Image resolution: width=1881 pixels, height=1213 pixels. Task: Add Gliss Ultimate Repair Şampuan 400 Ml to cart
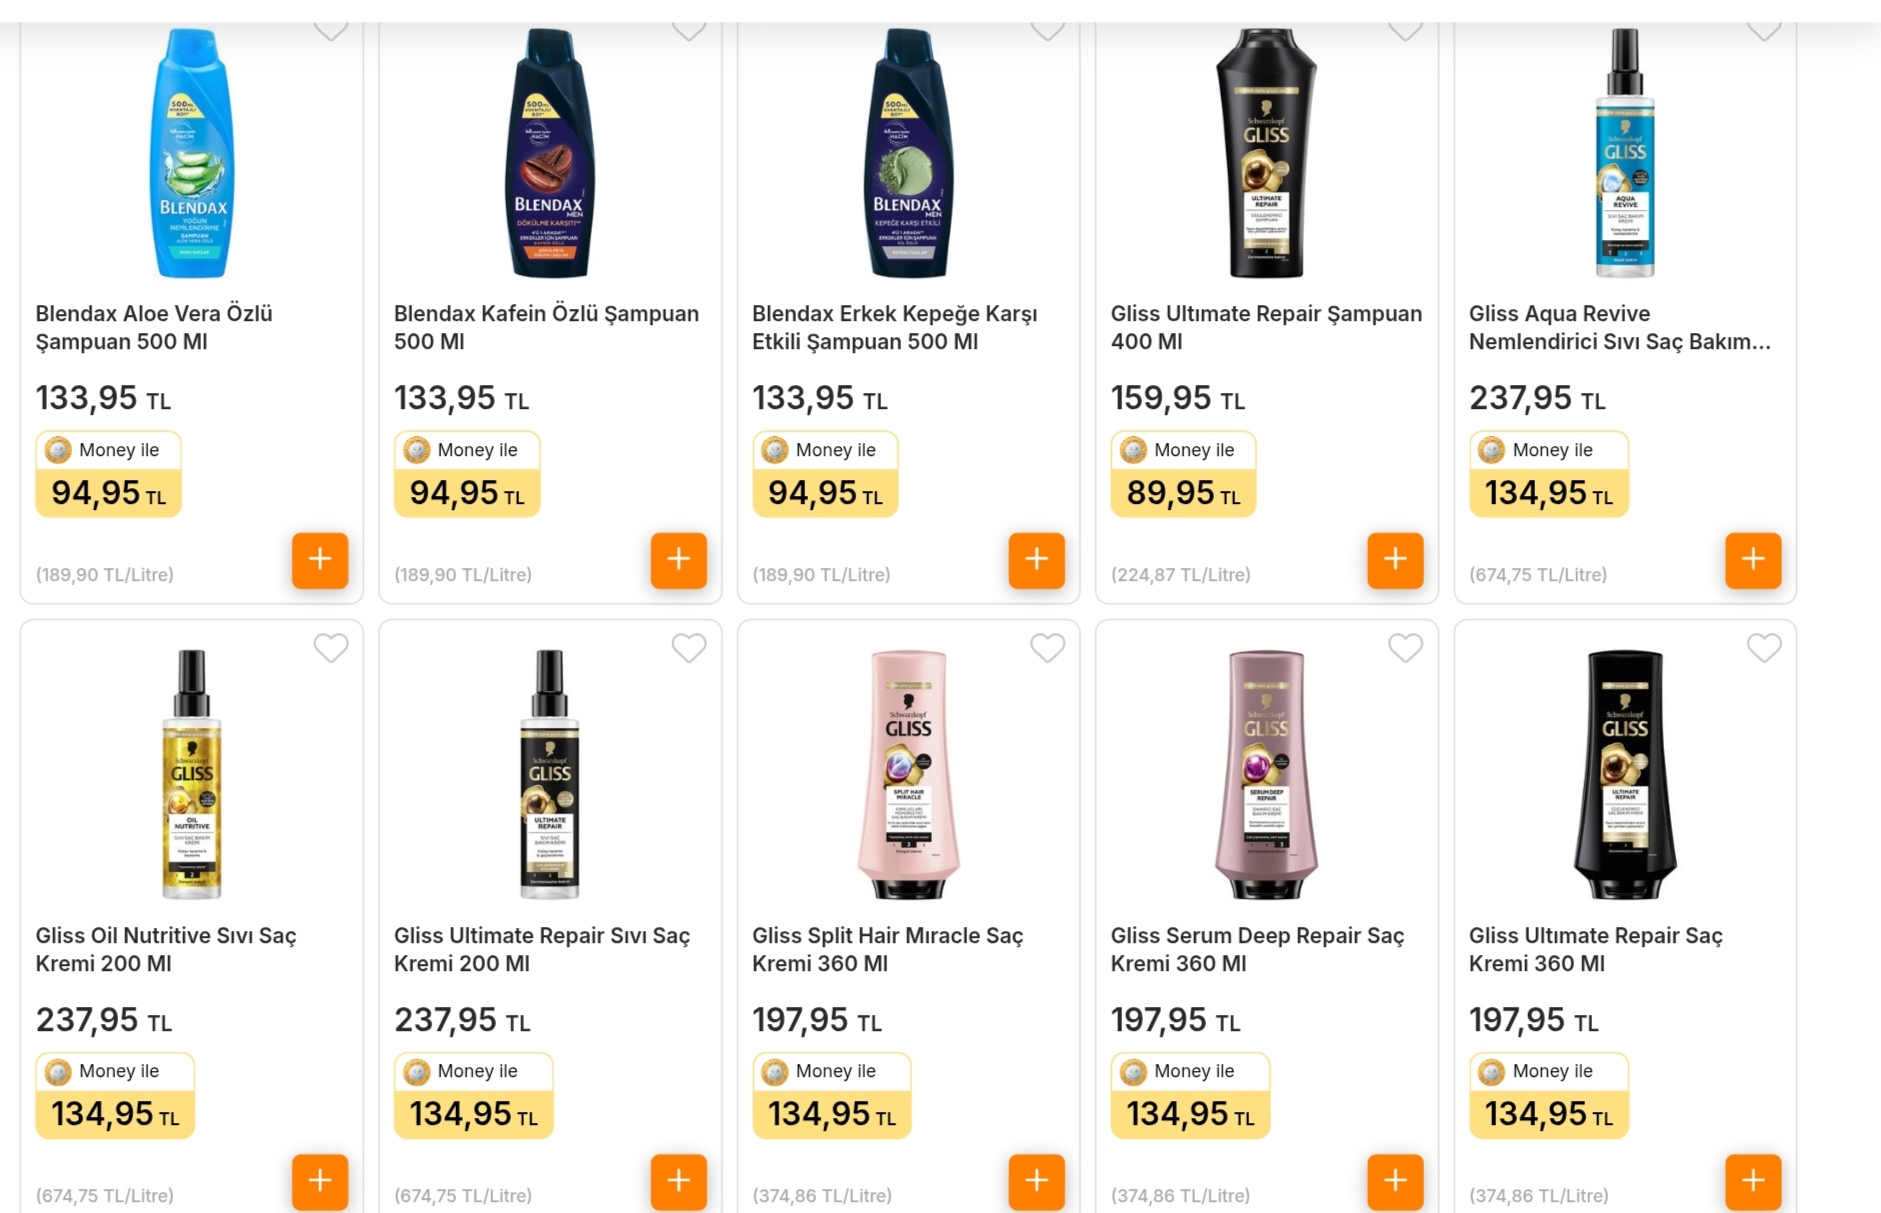1395,560
